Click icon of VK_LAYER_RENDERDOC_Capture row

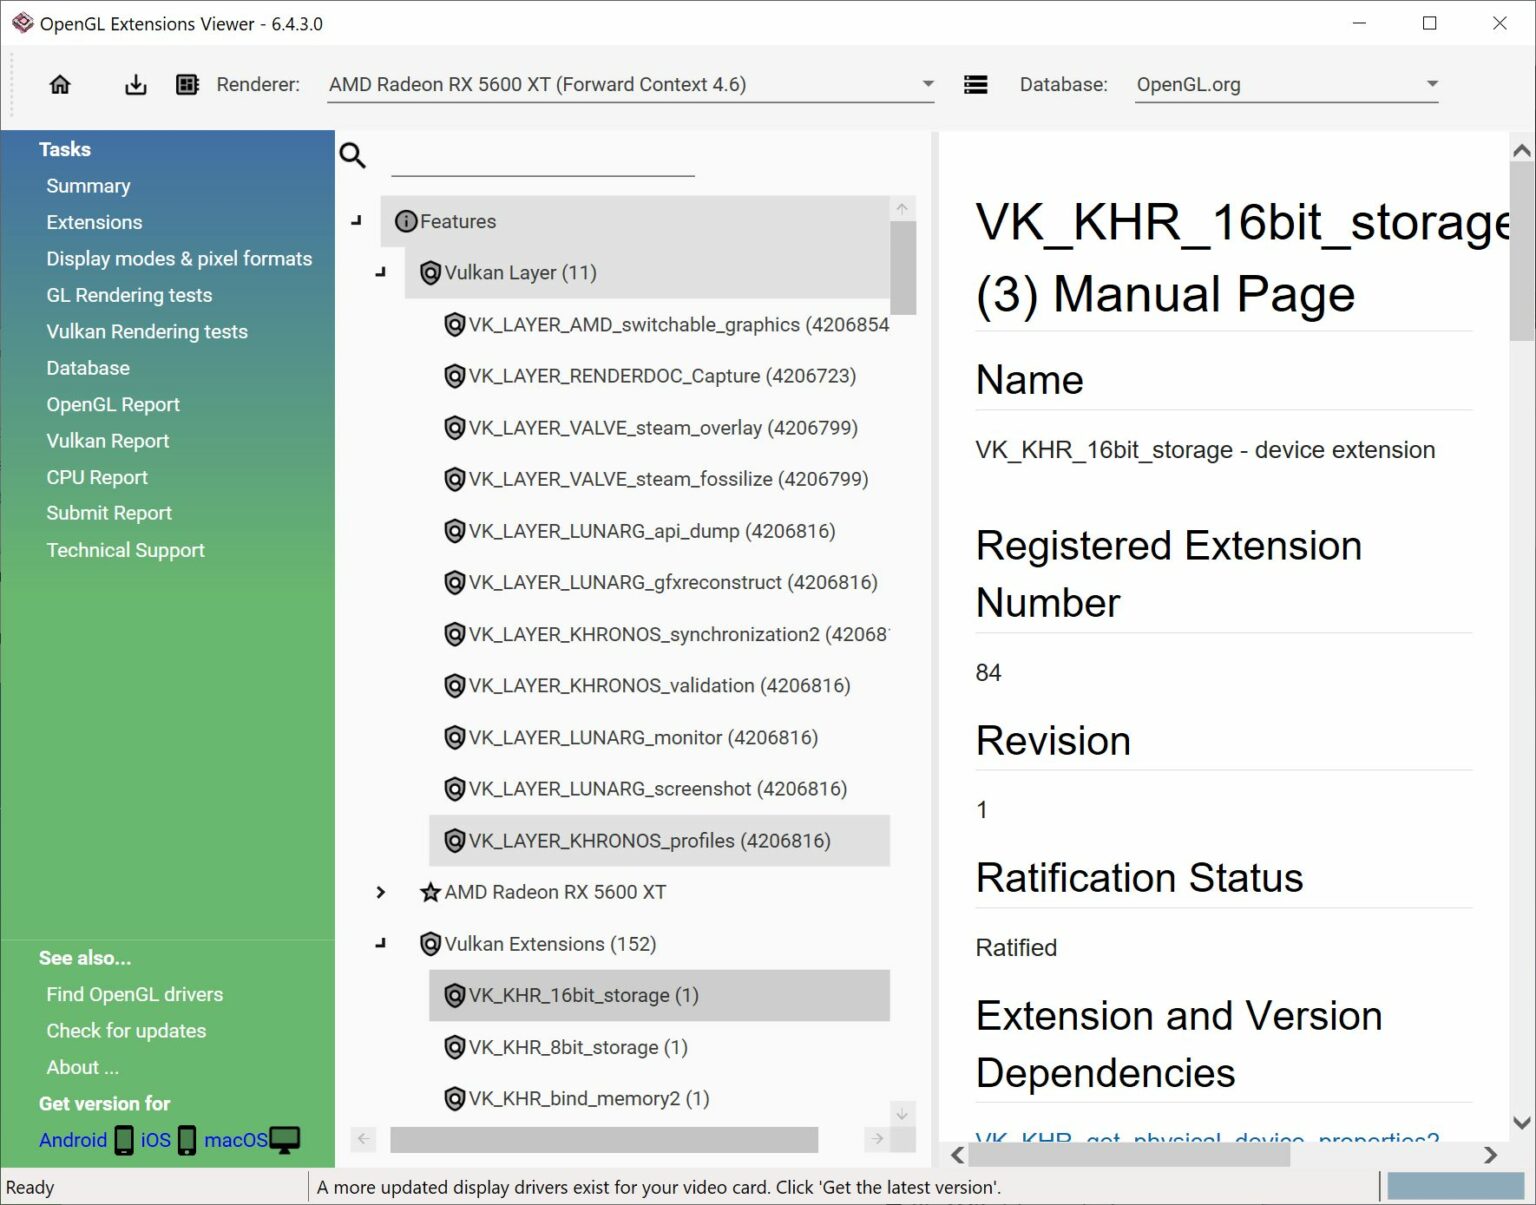pos(454,376)
